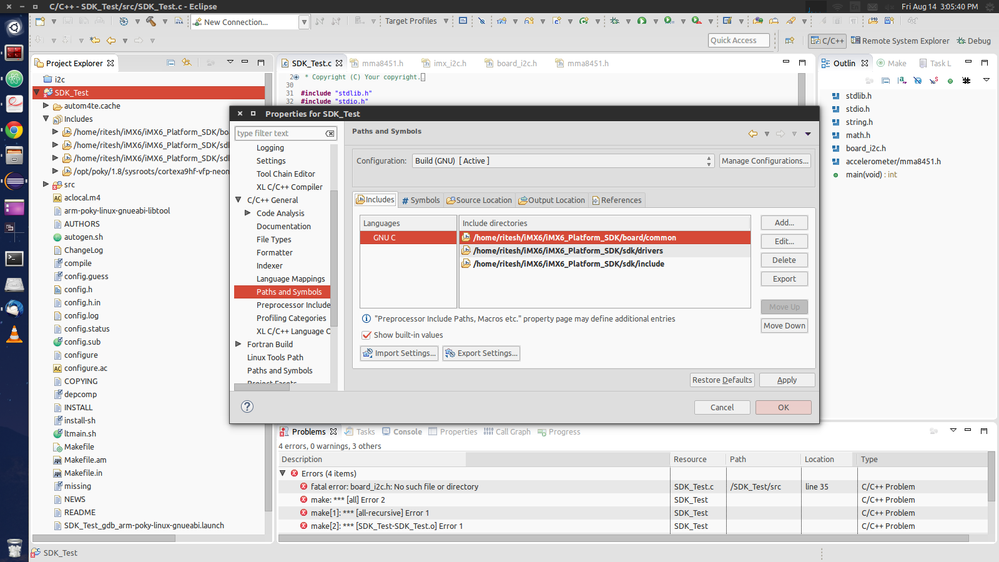The image size is (999, 562).
Task: Click the Quick Access search field
Action: pyautogui.click(x=739, y=40)
